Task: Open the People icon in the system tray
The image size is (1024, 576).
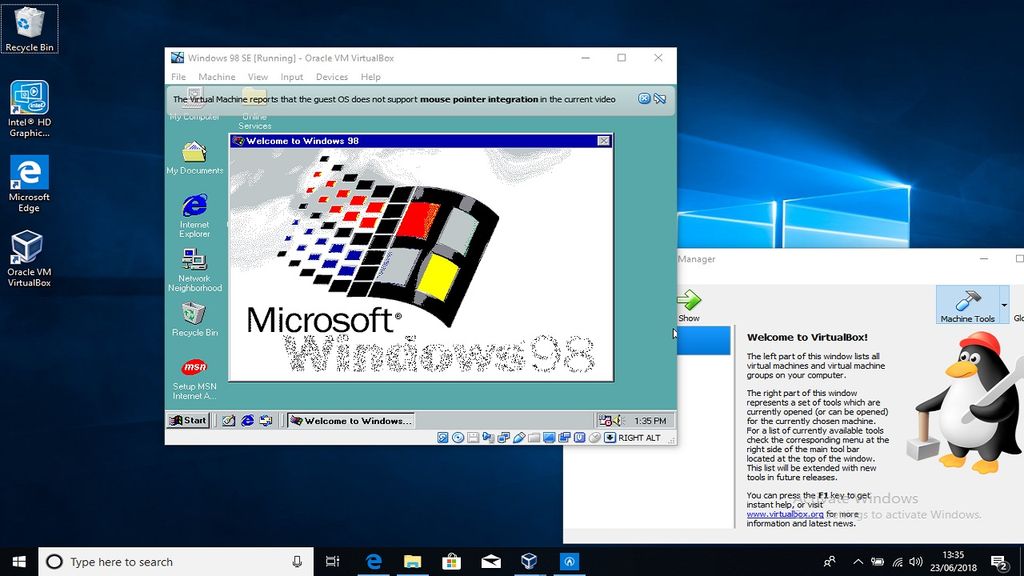Action: pyautogui.click(x=829, y=562)
